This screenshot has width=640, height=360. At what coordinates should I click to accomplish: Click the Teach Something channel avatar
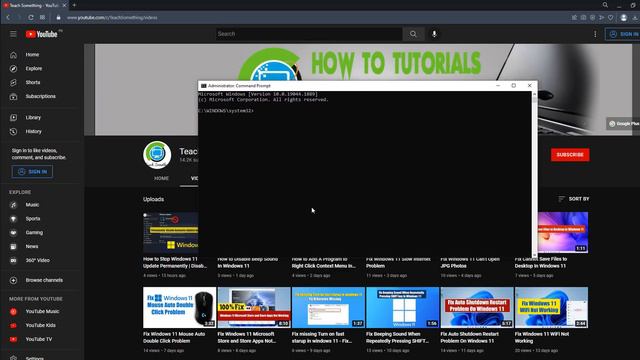click(157, 155)
